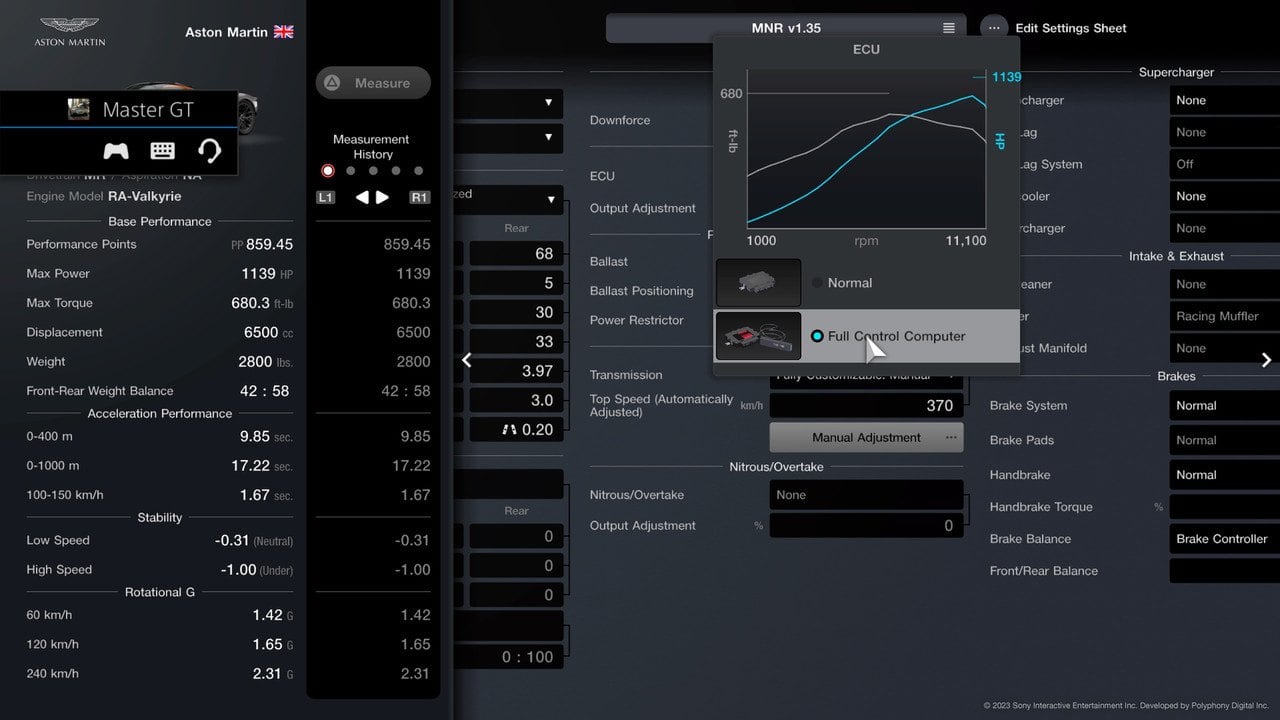The image size is (1280, 720).
Task: Select the first red measurement history dot
Action: point(328,171)
